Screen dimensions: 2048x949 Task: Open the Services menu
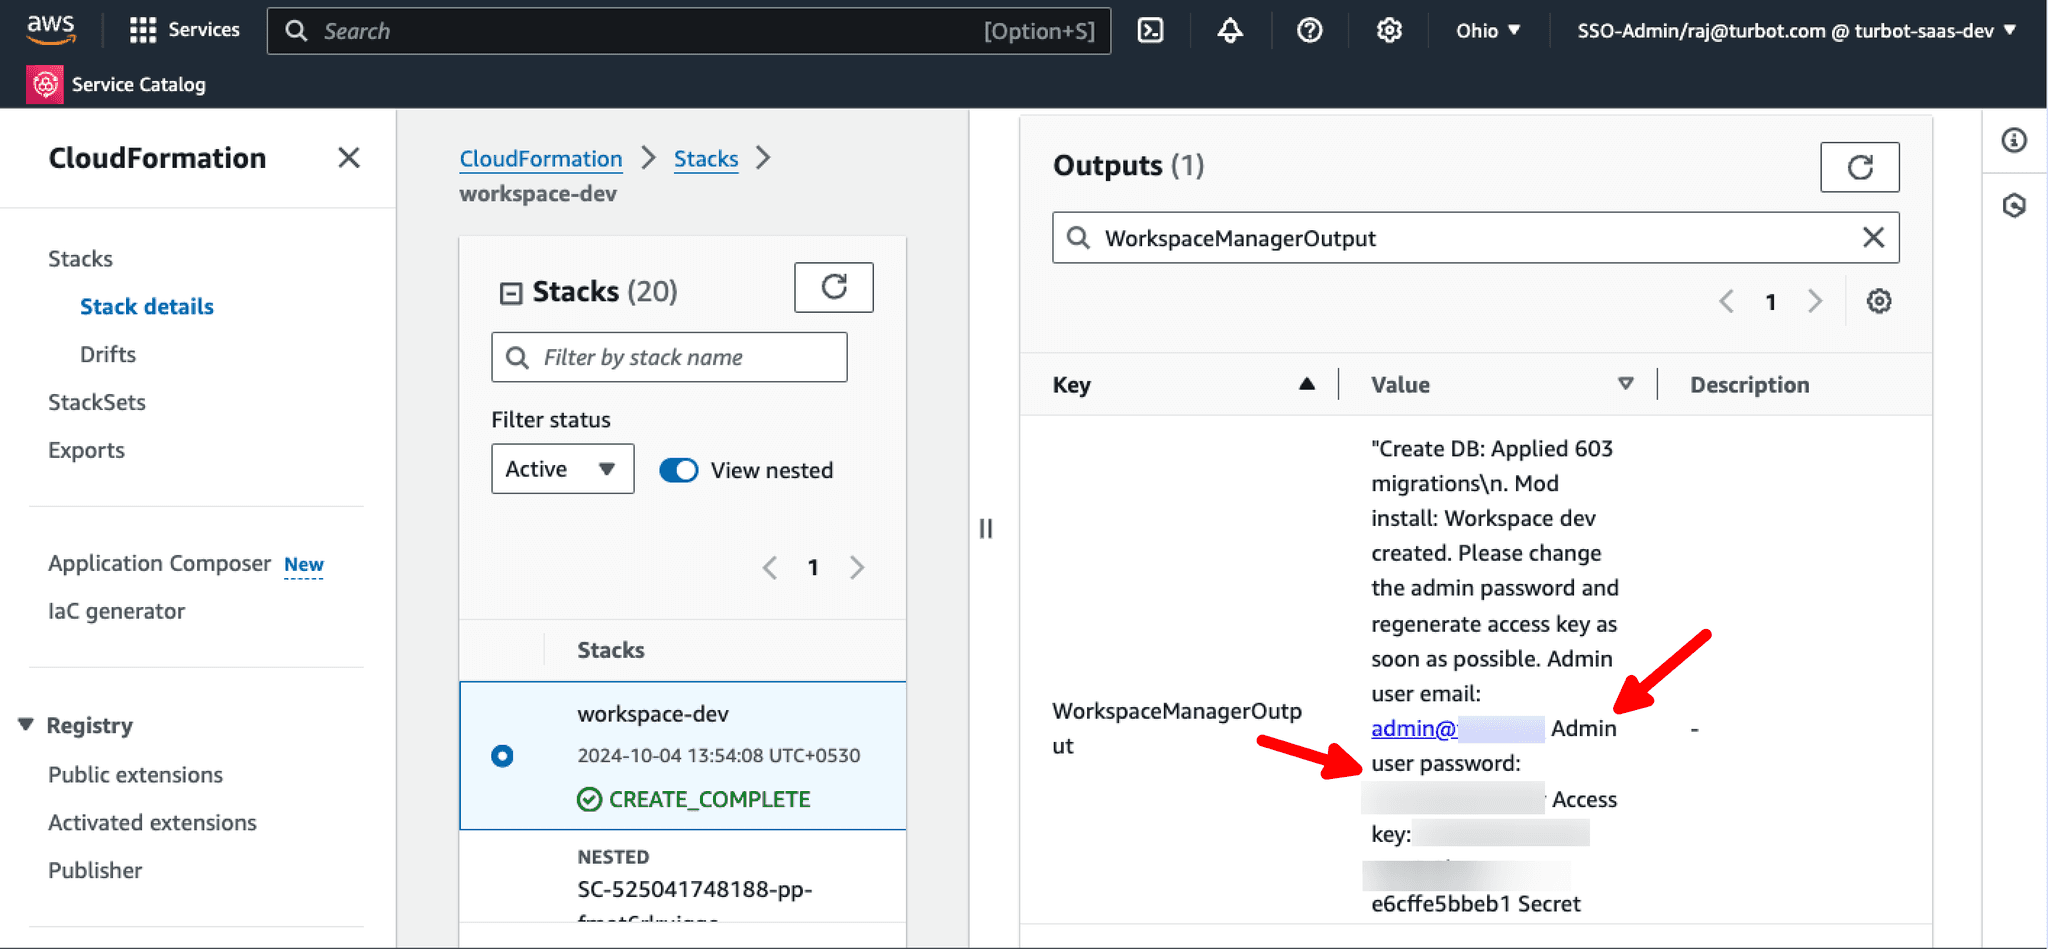(x=184, y=29)
